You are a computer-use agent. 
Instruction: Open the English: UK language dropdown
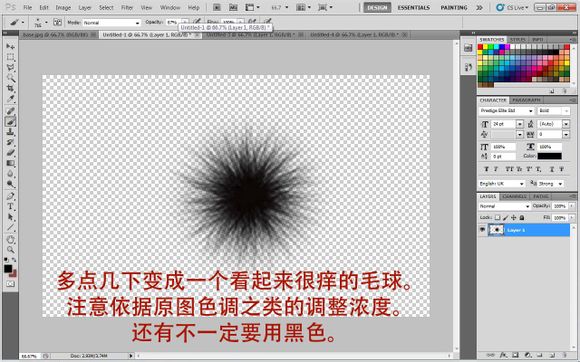pos(502,183)
